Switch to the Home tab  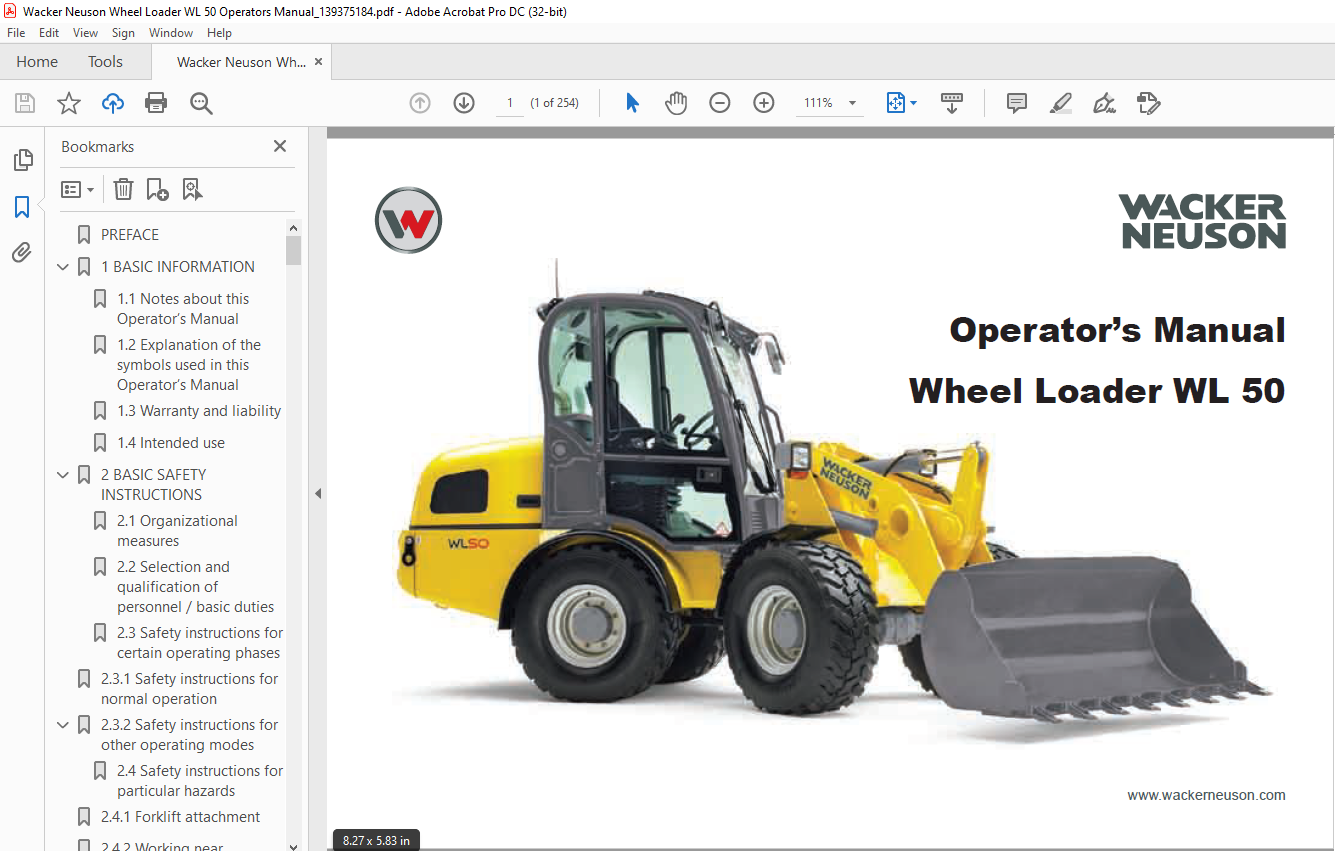coord(37,62)
